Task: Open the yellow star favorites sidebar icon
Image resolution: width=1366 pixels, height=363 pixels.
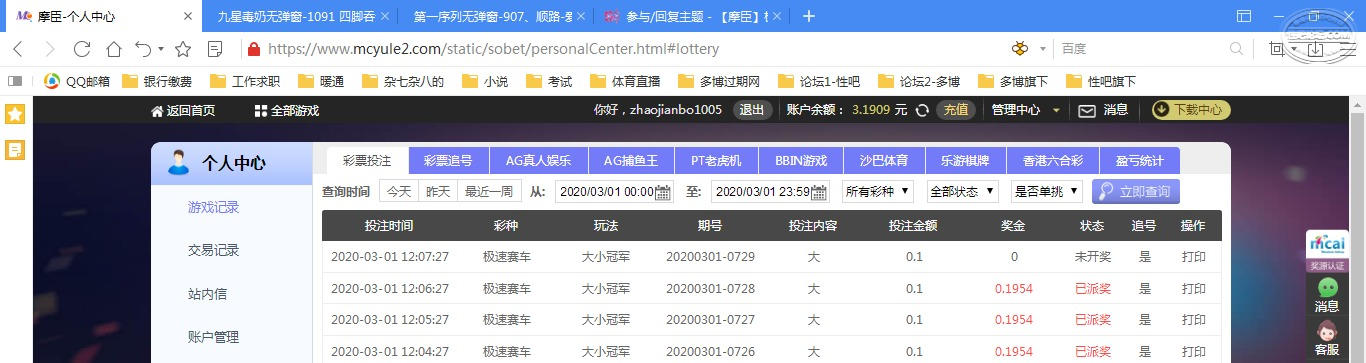Action: (15, 114)
